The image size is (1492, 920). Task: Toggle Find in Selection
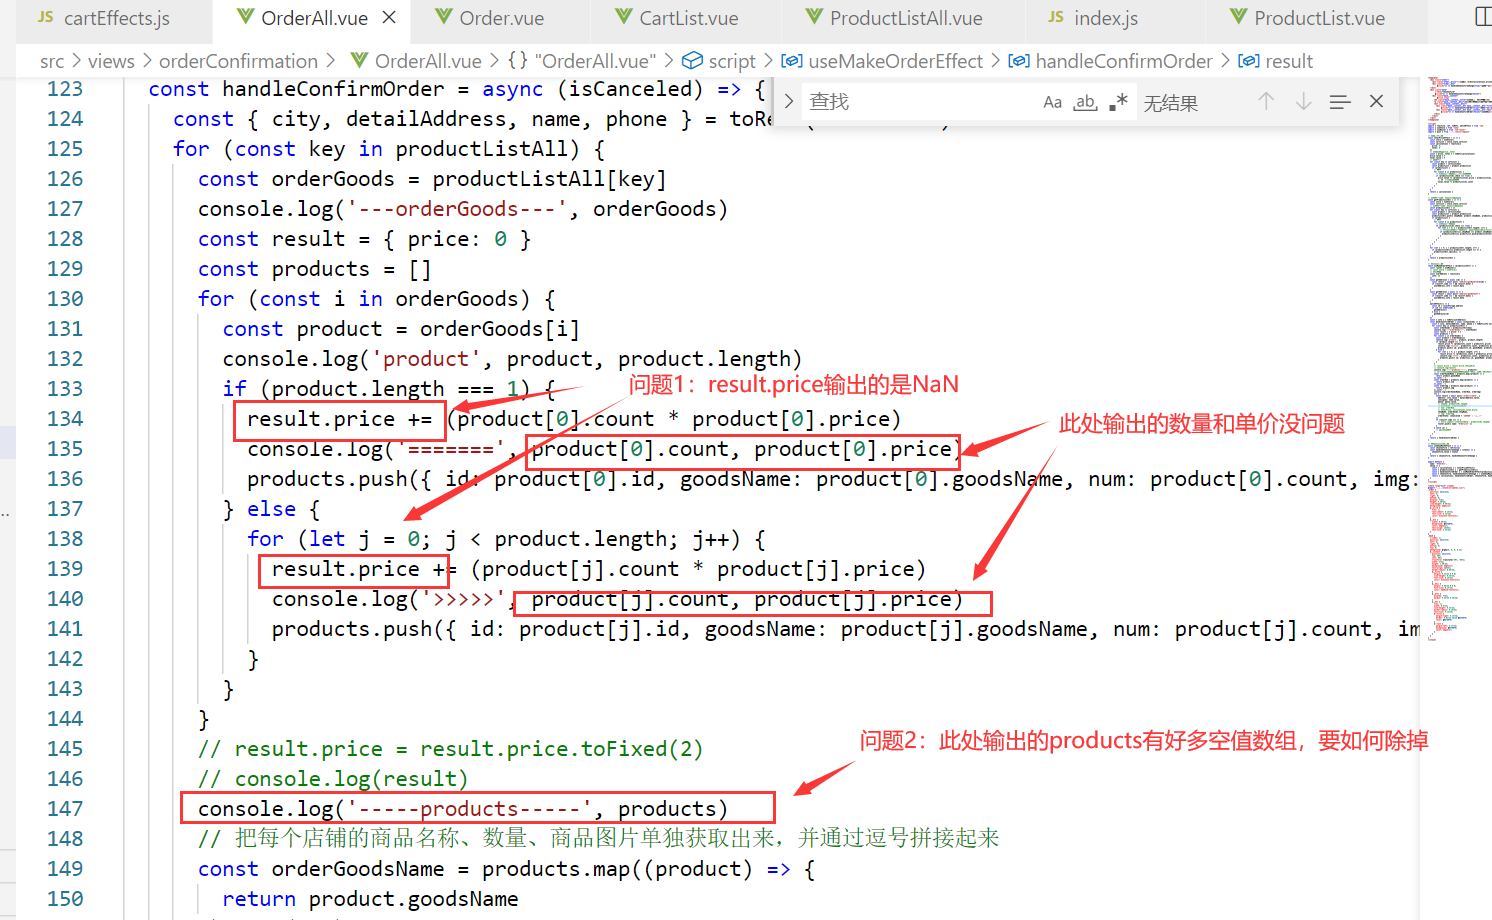point(1340,102)
